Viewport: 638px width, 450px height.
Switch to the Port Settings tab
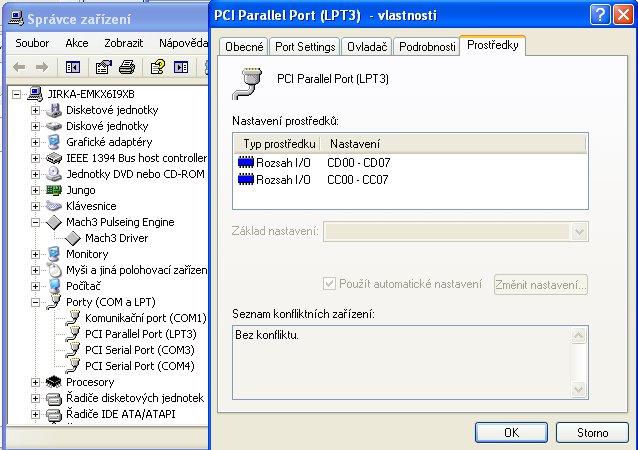click(305, 47)
